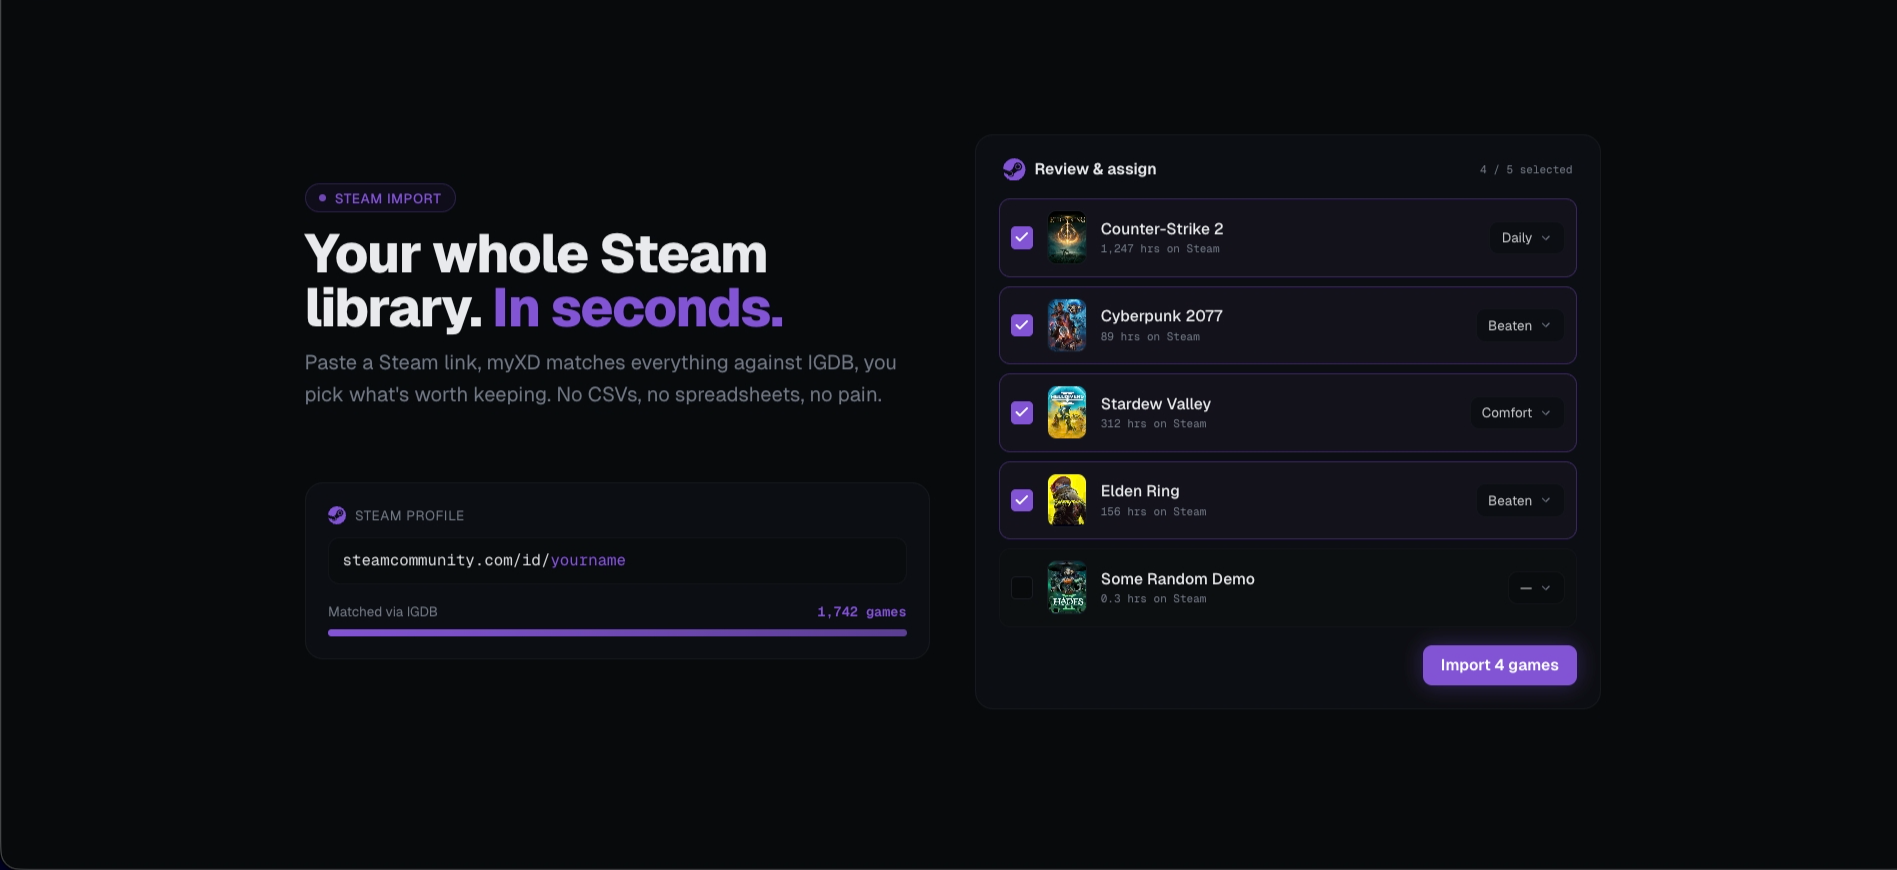Screen dimensions: 1897x870
Task: Click the Matched via IGDB progress bar
Action: click(617, 632)
